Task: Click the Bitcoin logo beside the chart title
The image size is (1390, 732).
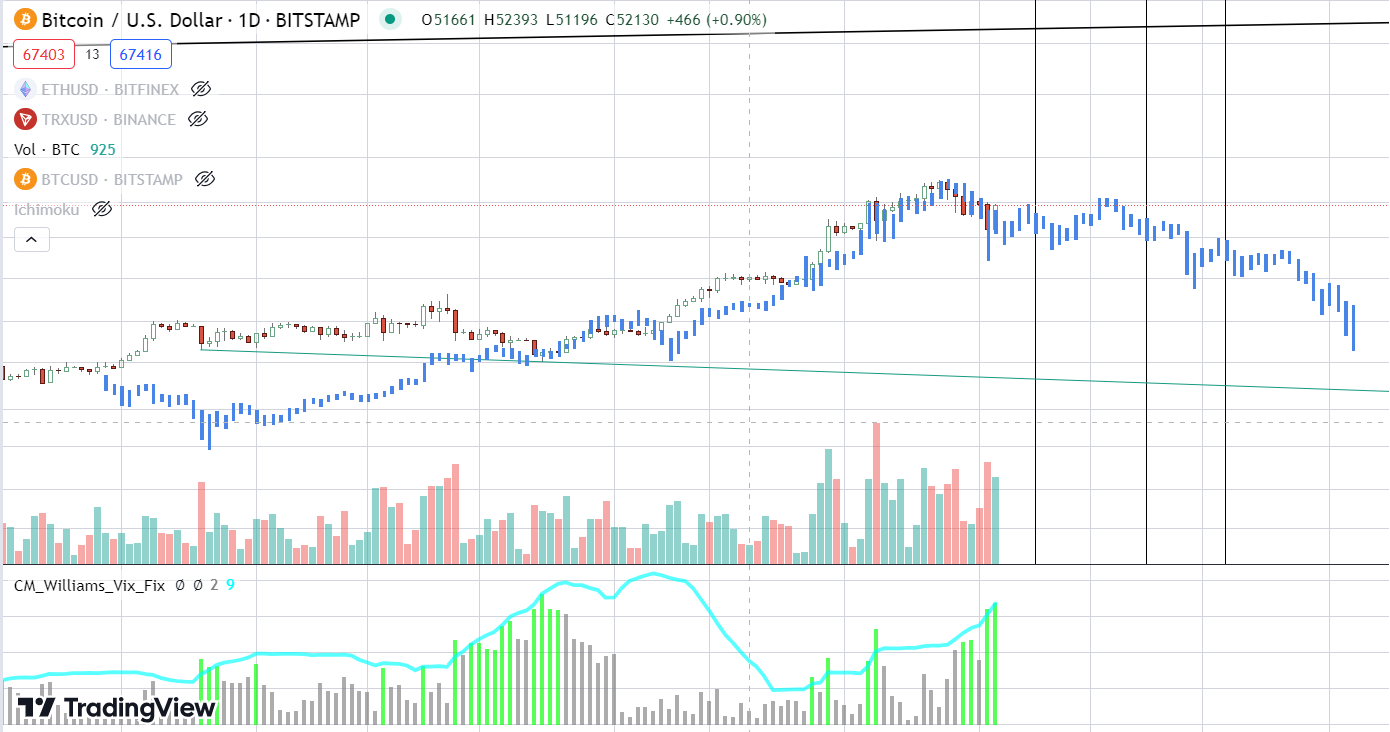Action: tap(25, 19)
